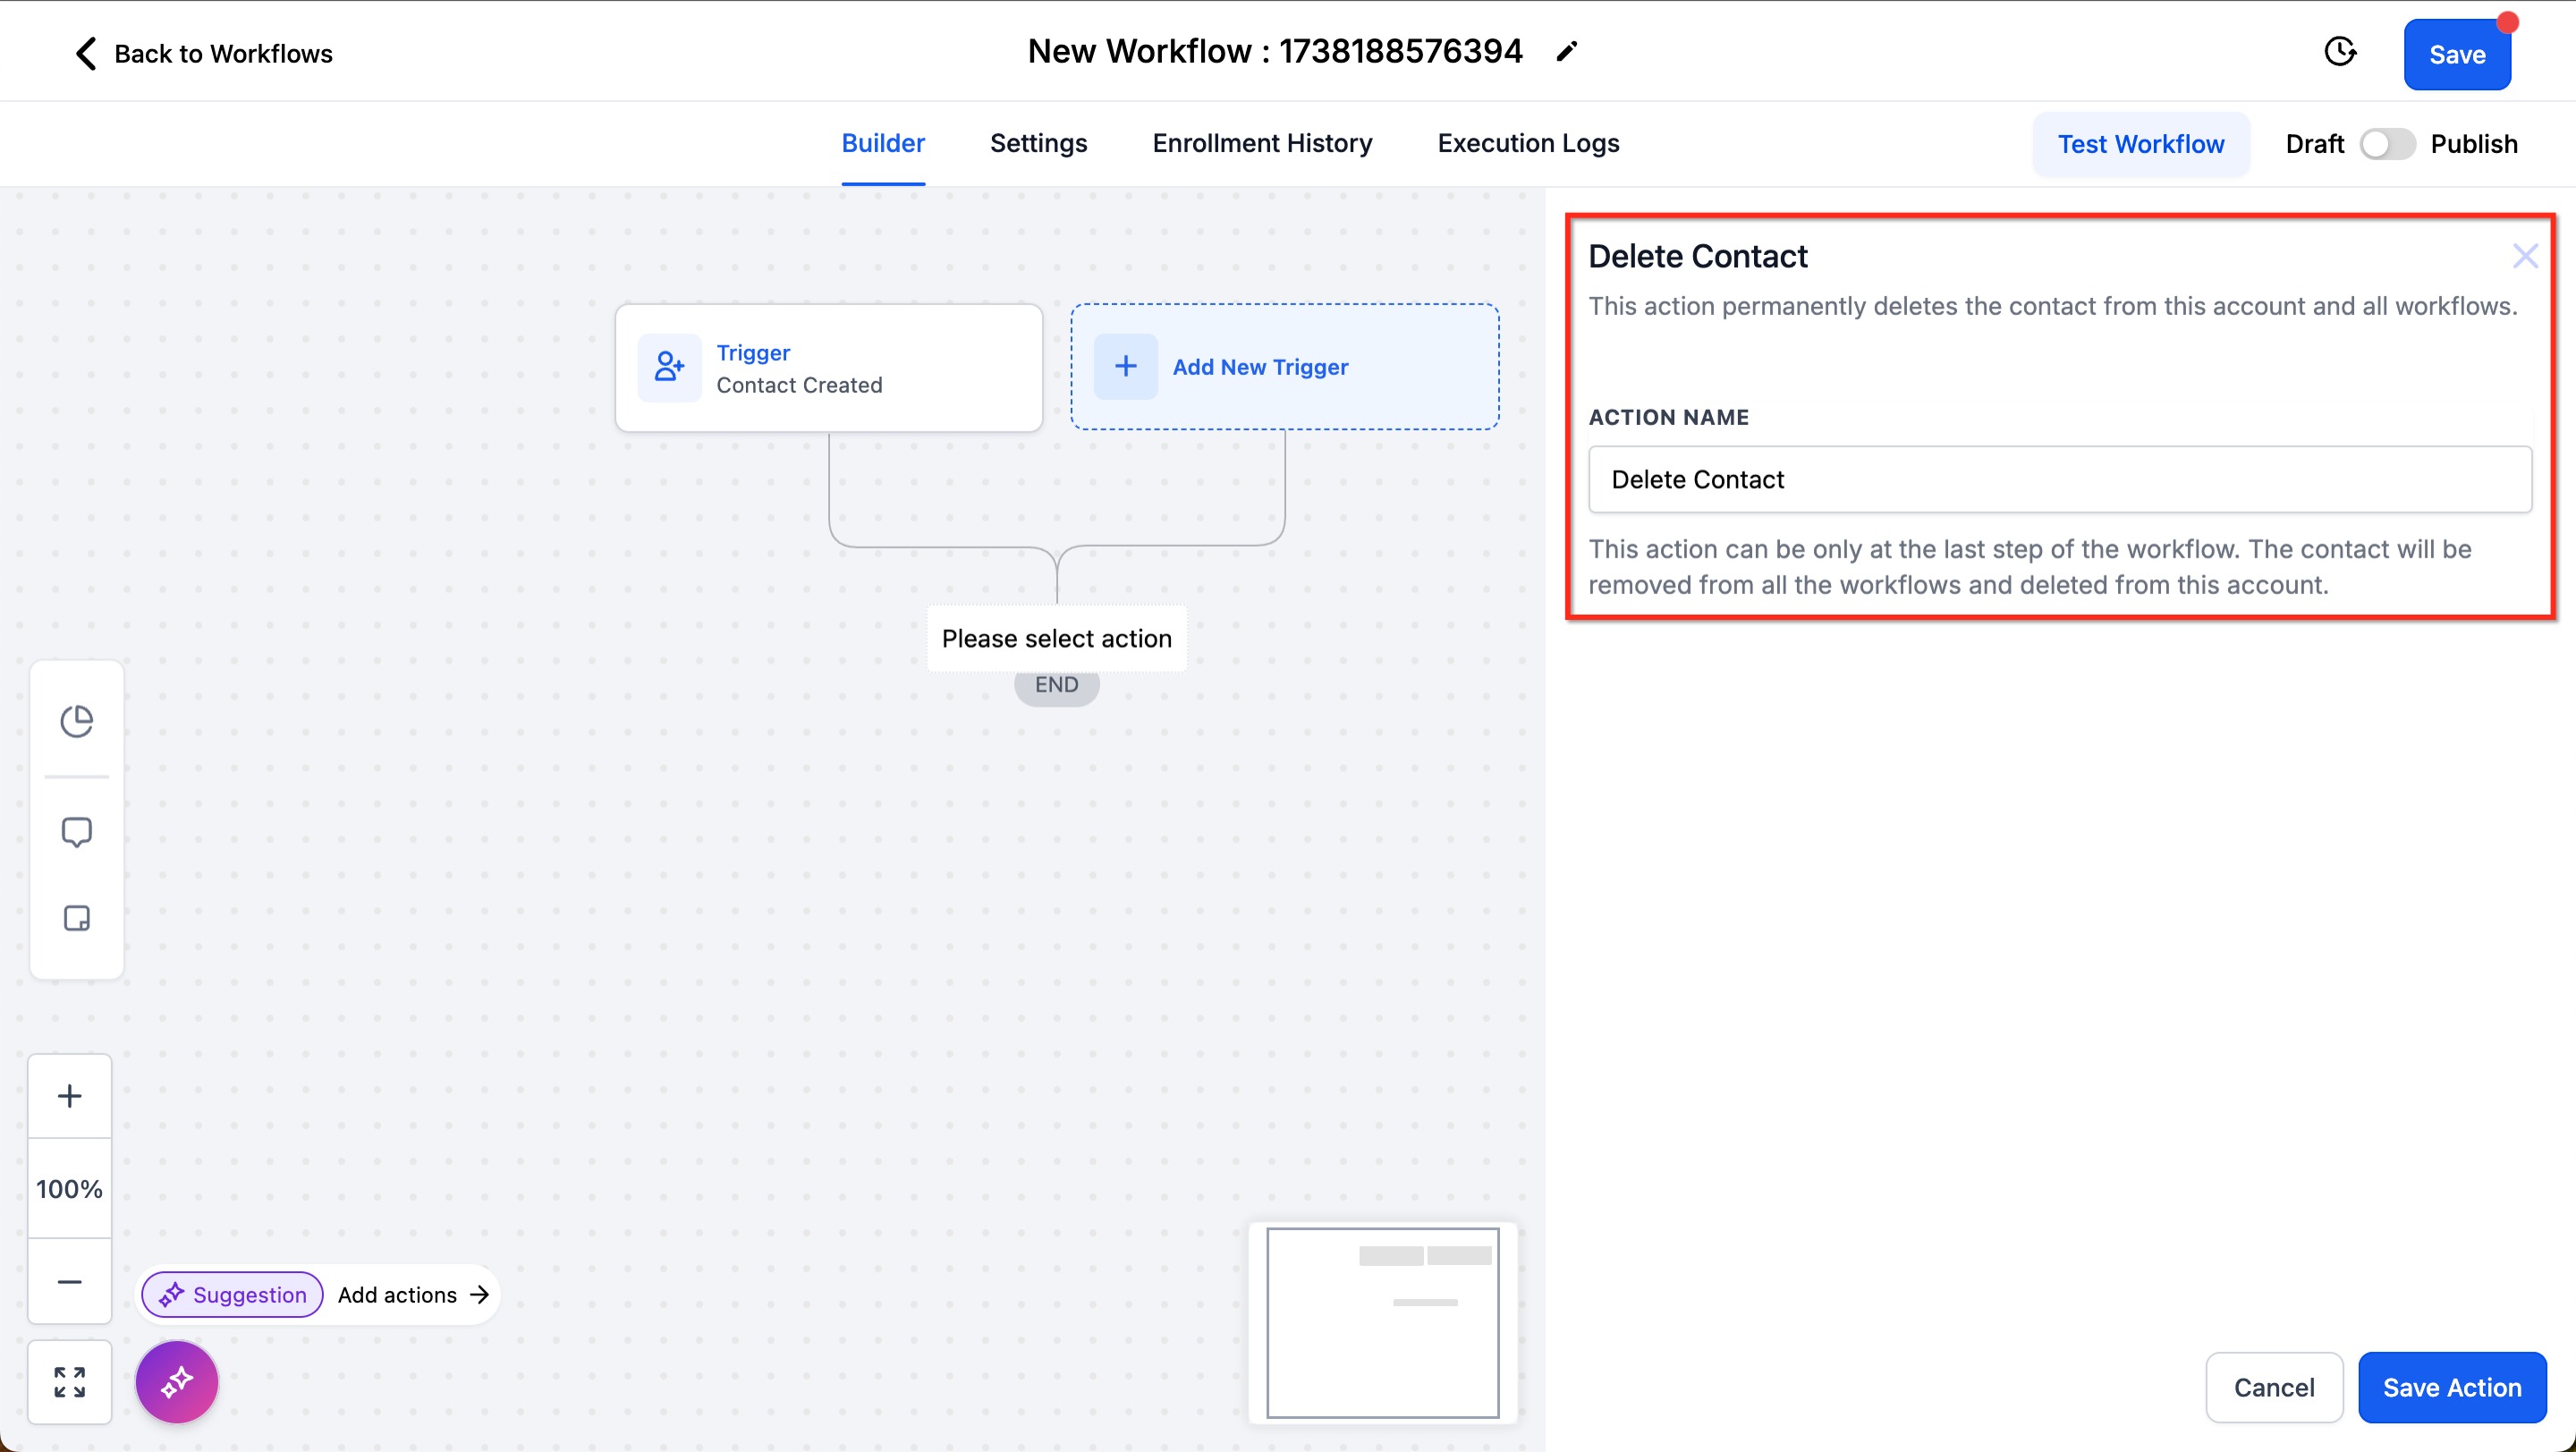Zoom out with the minus button
This screenshot has height=1452, width=2576.
pyautogui.click(x=69, y=1281)
